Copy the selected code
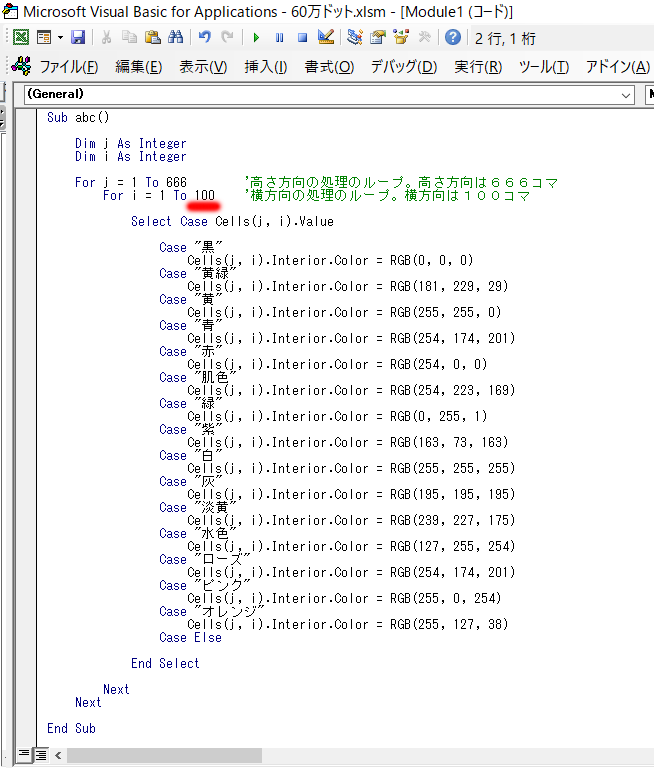This screenshot has height=768, width=654. 129,37
